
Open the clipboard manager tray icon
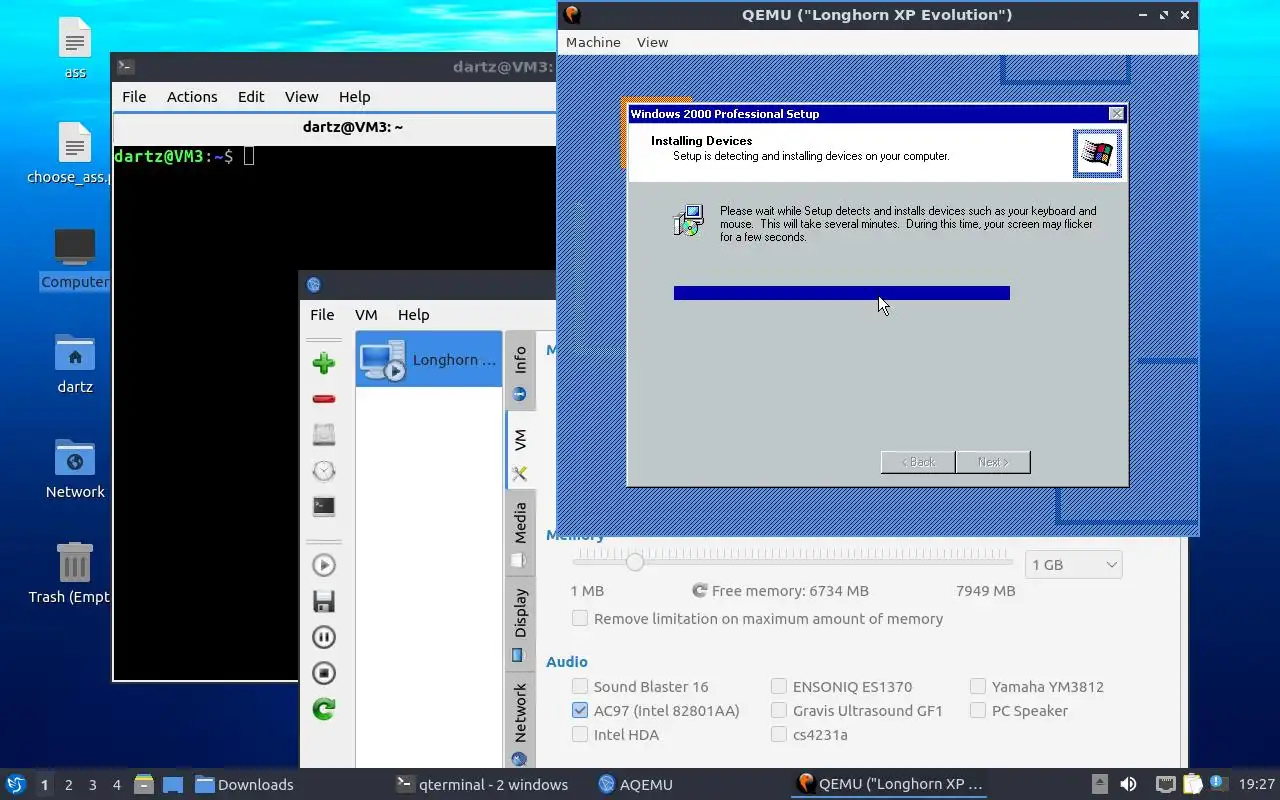tap(1192, 785)
